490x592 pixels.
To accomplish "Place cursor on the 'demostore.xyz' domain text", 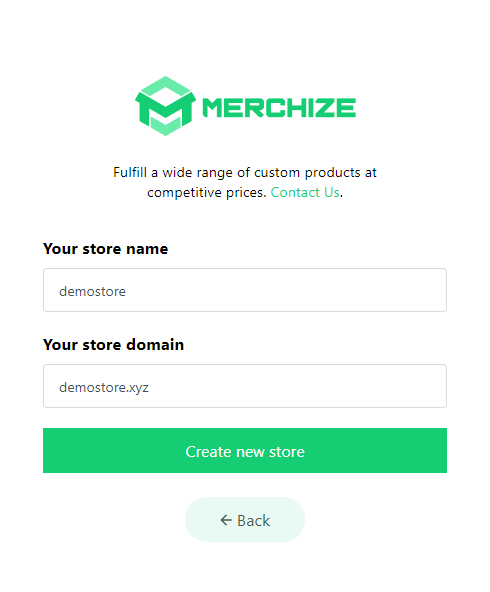I will [x=104, y=388].
